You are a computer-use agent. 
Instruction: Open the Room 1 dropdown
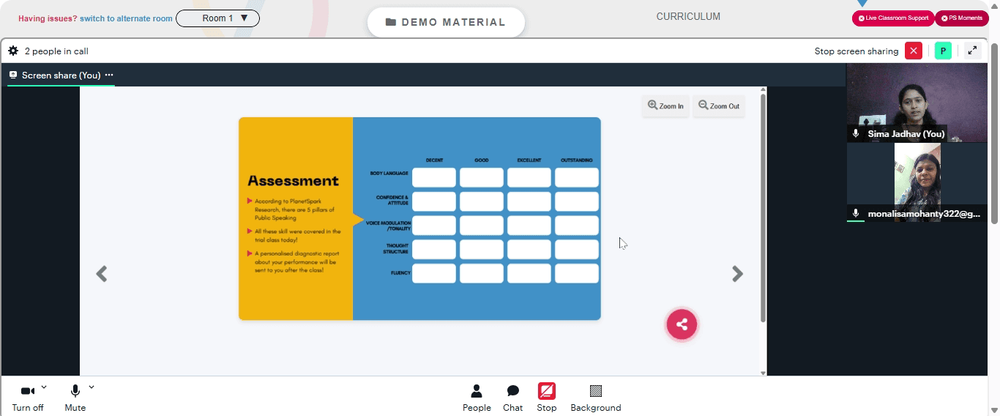point(217,19)
